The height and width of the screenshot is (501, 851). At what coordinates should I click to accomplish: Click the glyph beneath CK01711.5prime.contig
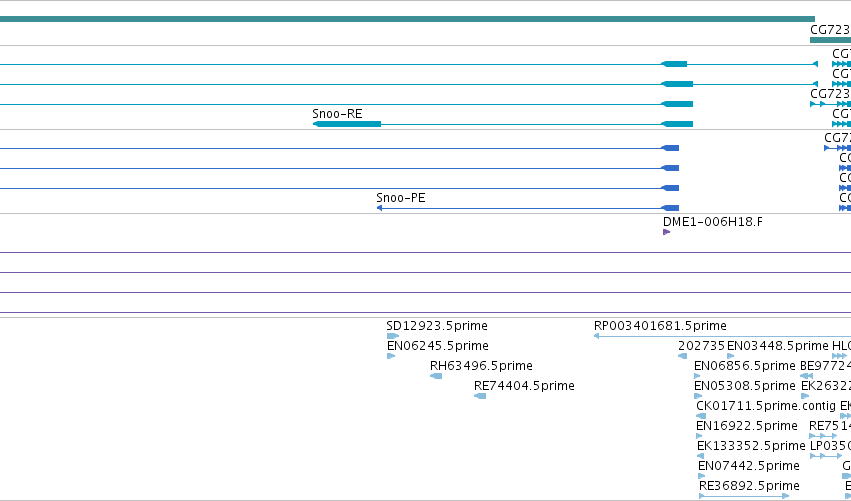point(701,416)
